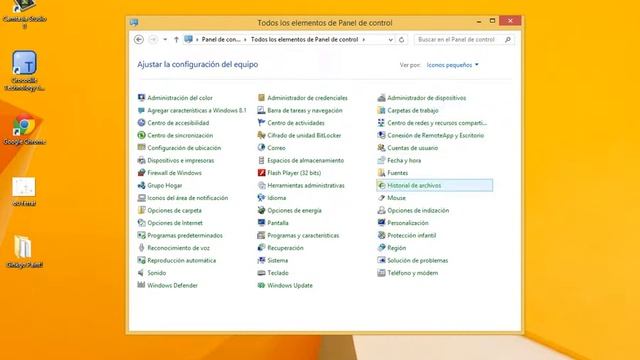
Task: Open Fecha y hora link
Action: (x=404, y=160)
